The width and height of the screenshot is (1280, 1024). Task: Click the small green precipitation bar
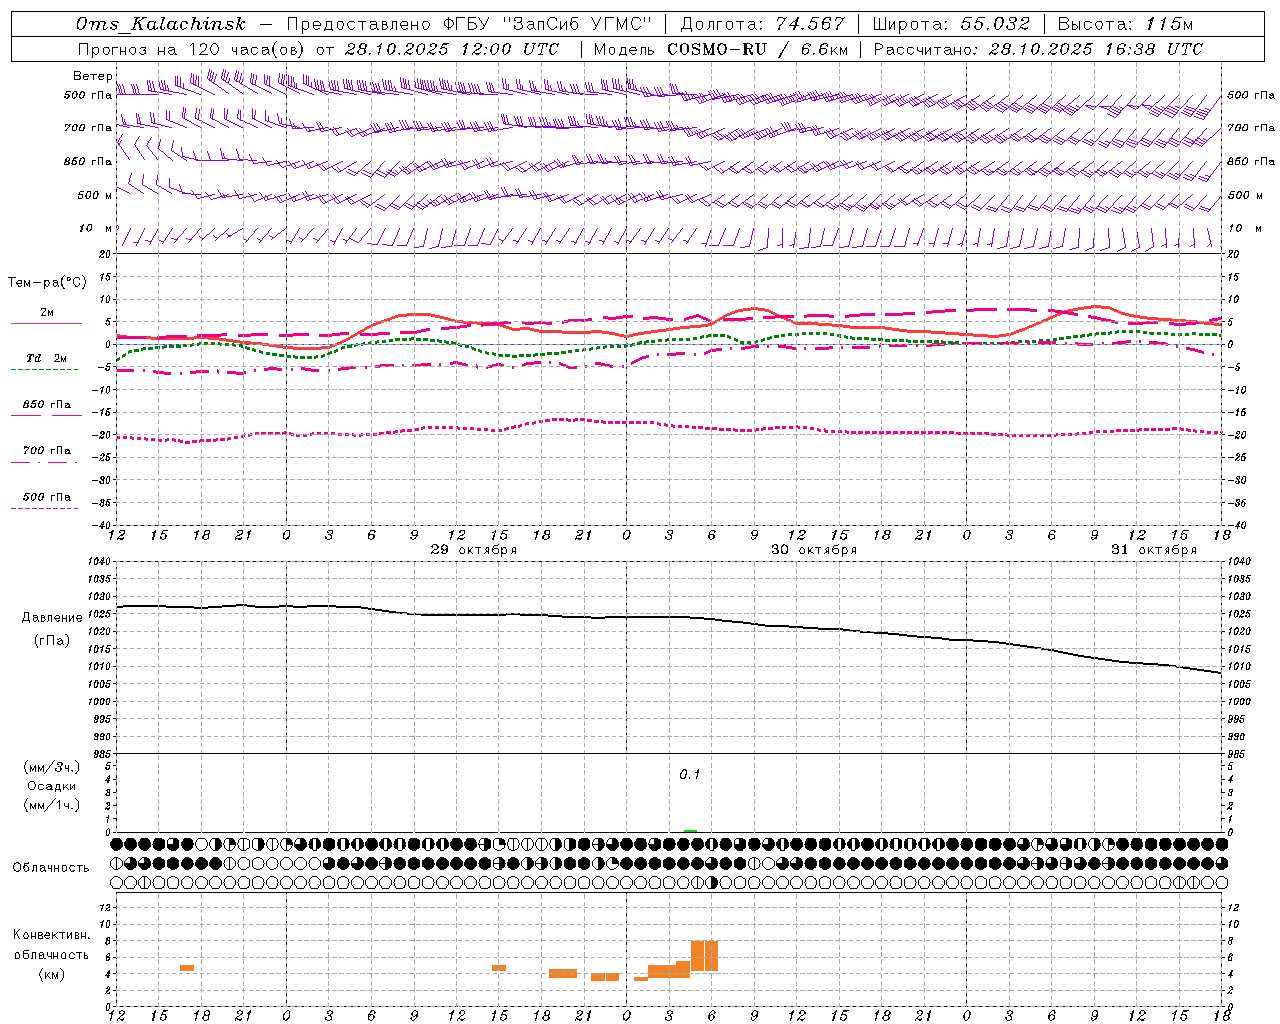690,830
